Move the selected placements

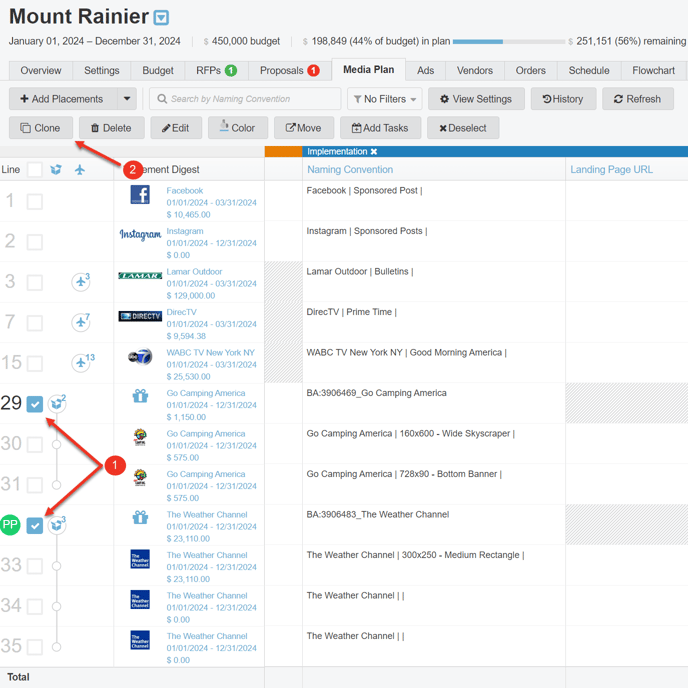(304, 128)
